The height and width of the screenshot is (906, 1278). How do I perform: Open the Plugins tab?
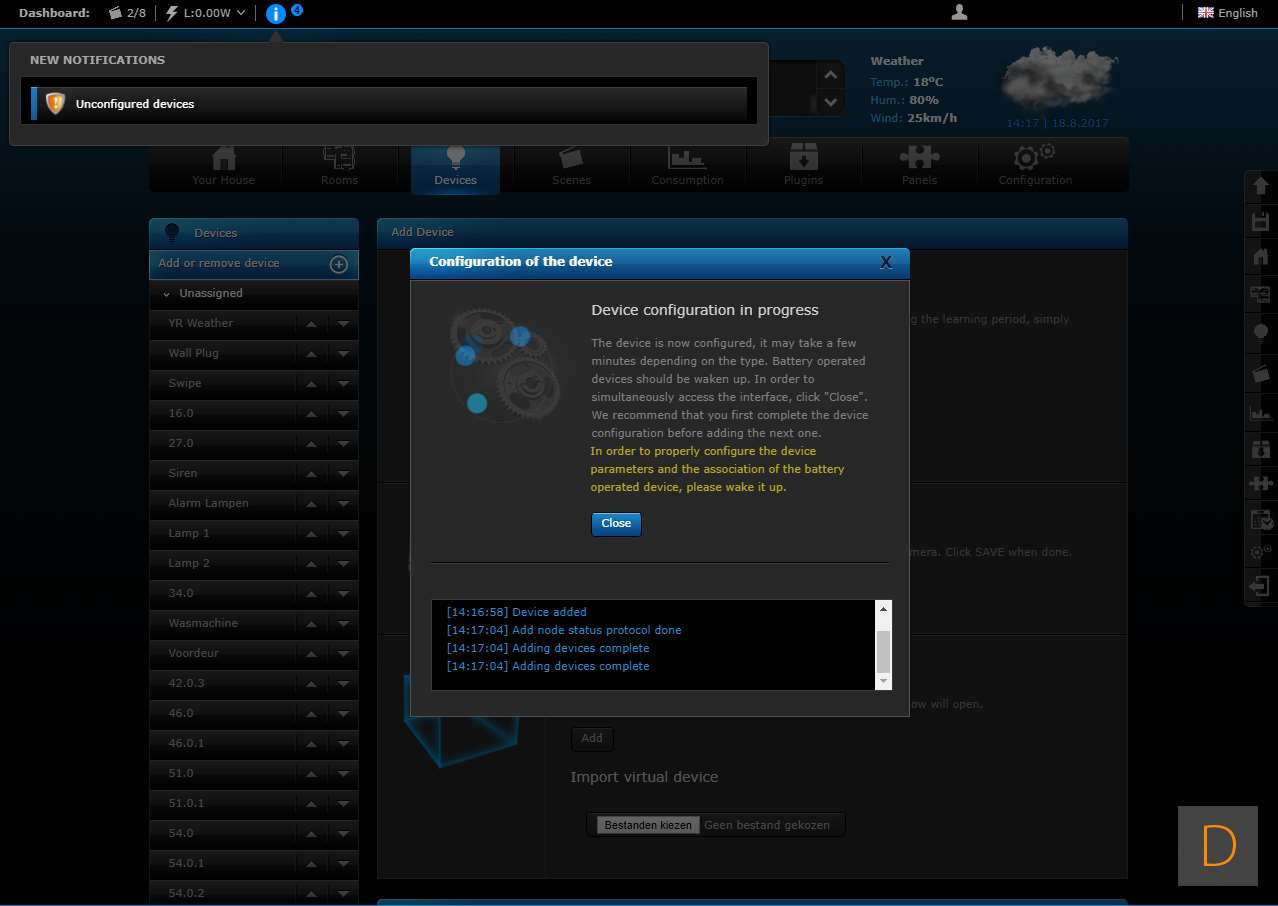click(x=803, y=166)
